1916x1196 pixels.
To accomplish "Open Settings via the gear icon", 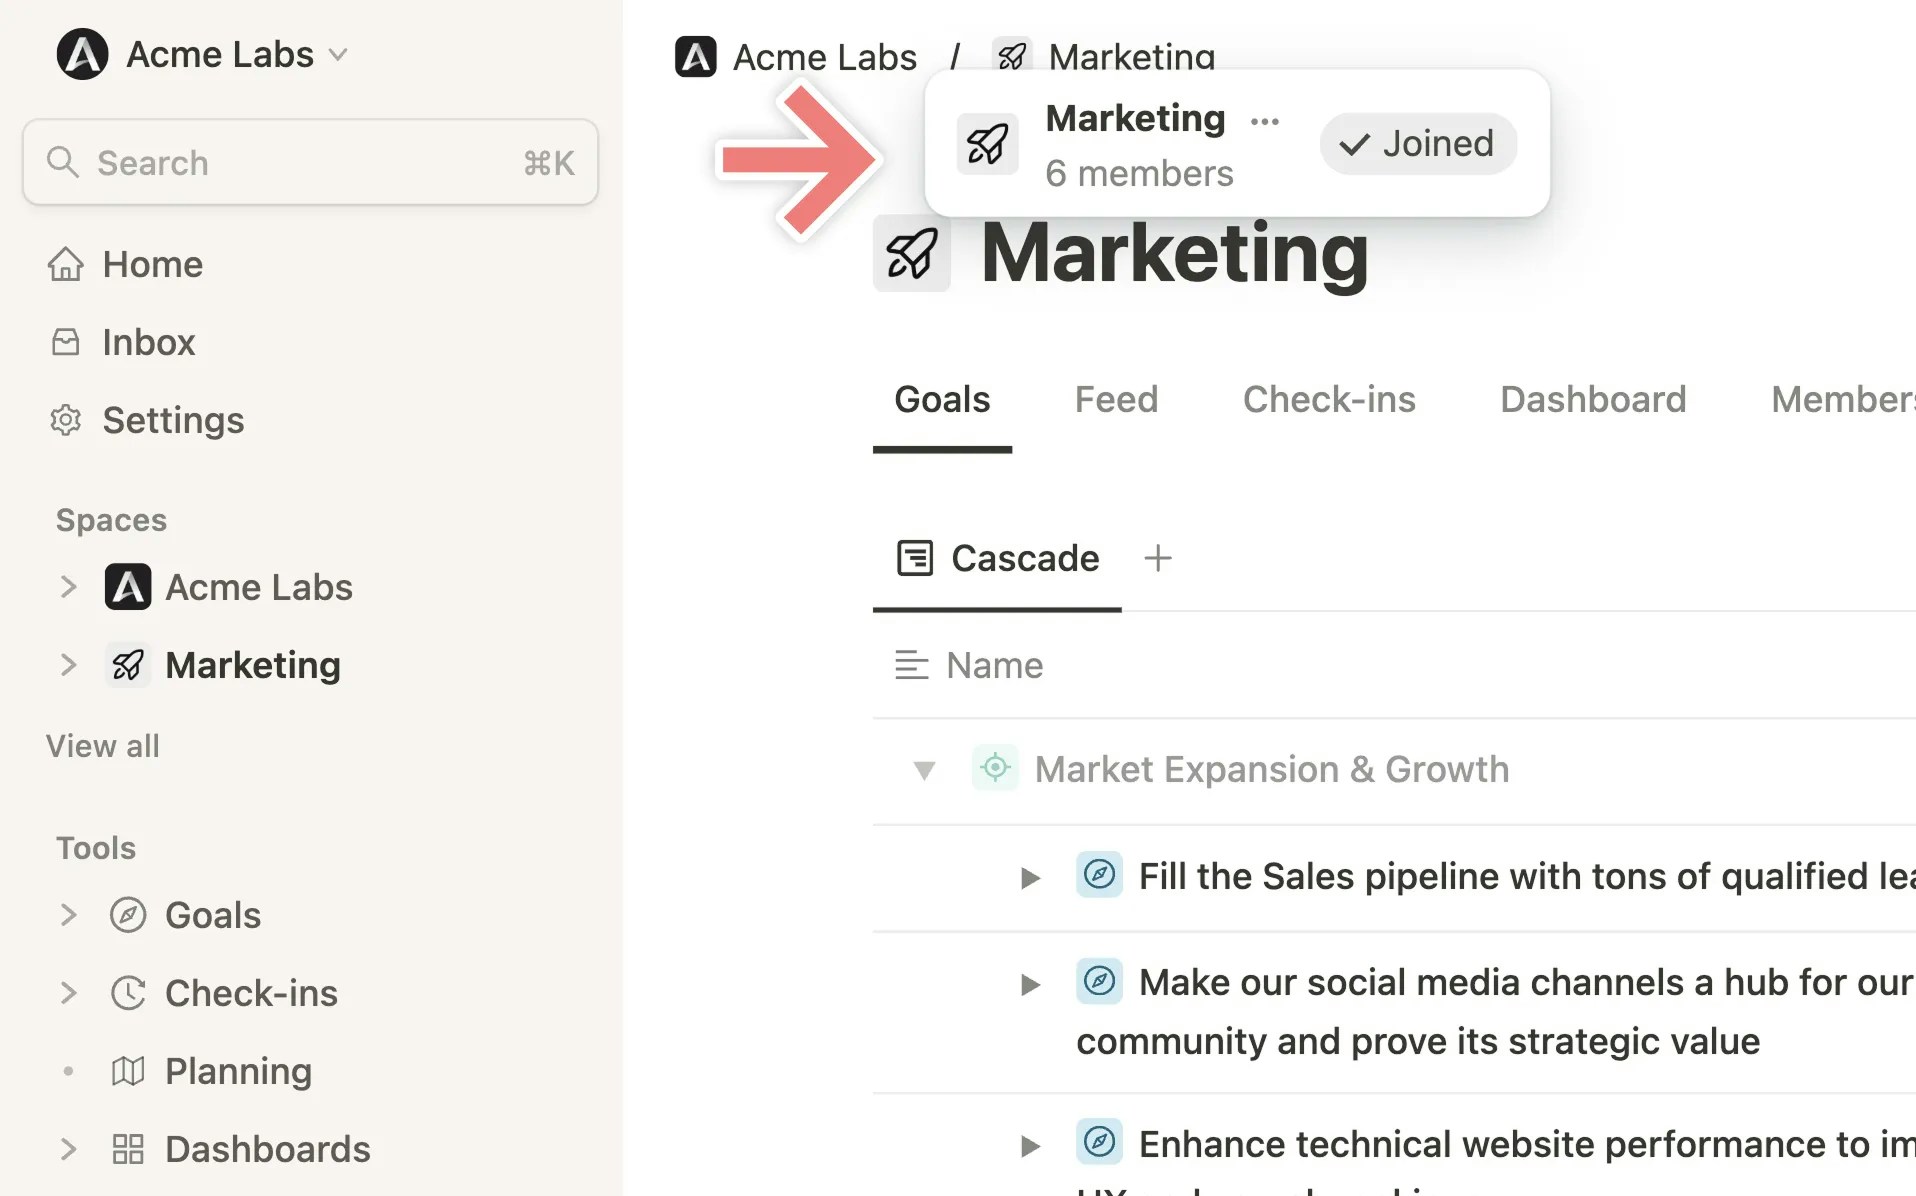I will 66,421.
